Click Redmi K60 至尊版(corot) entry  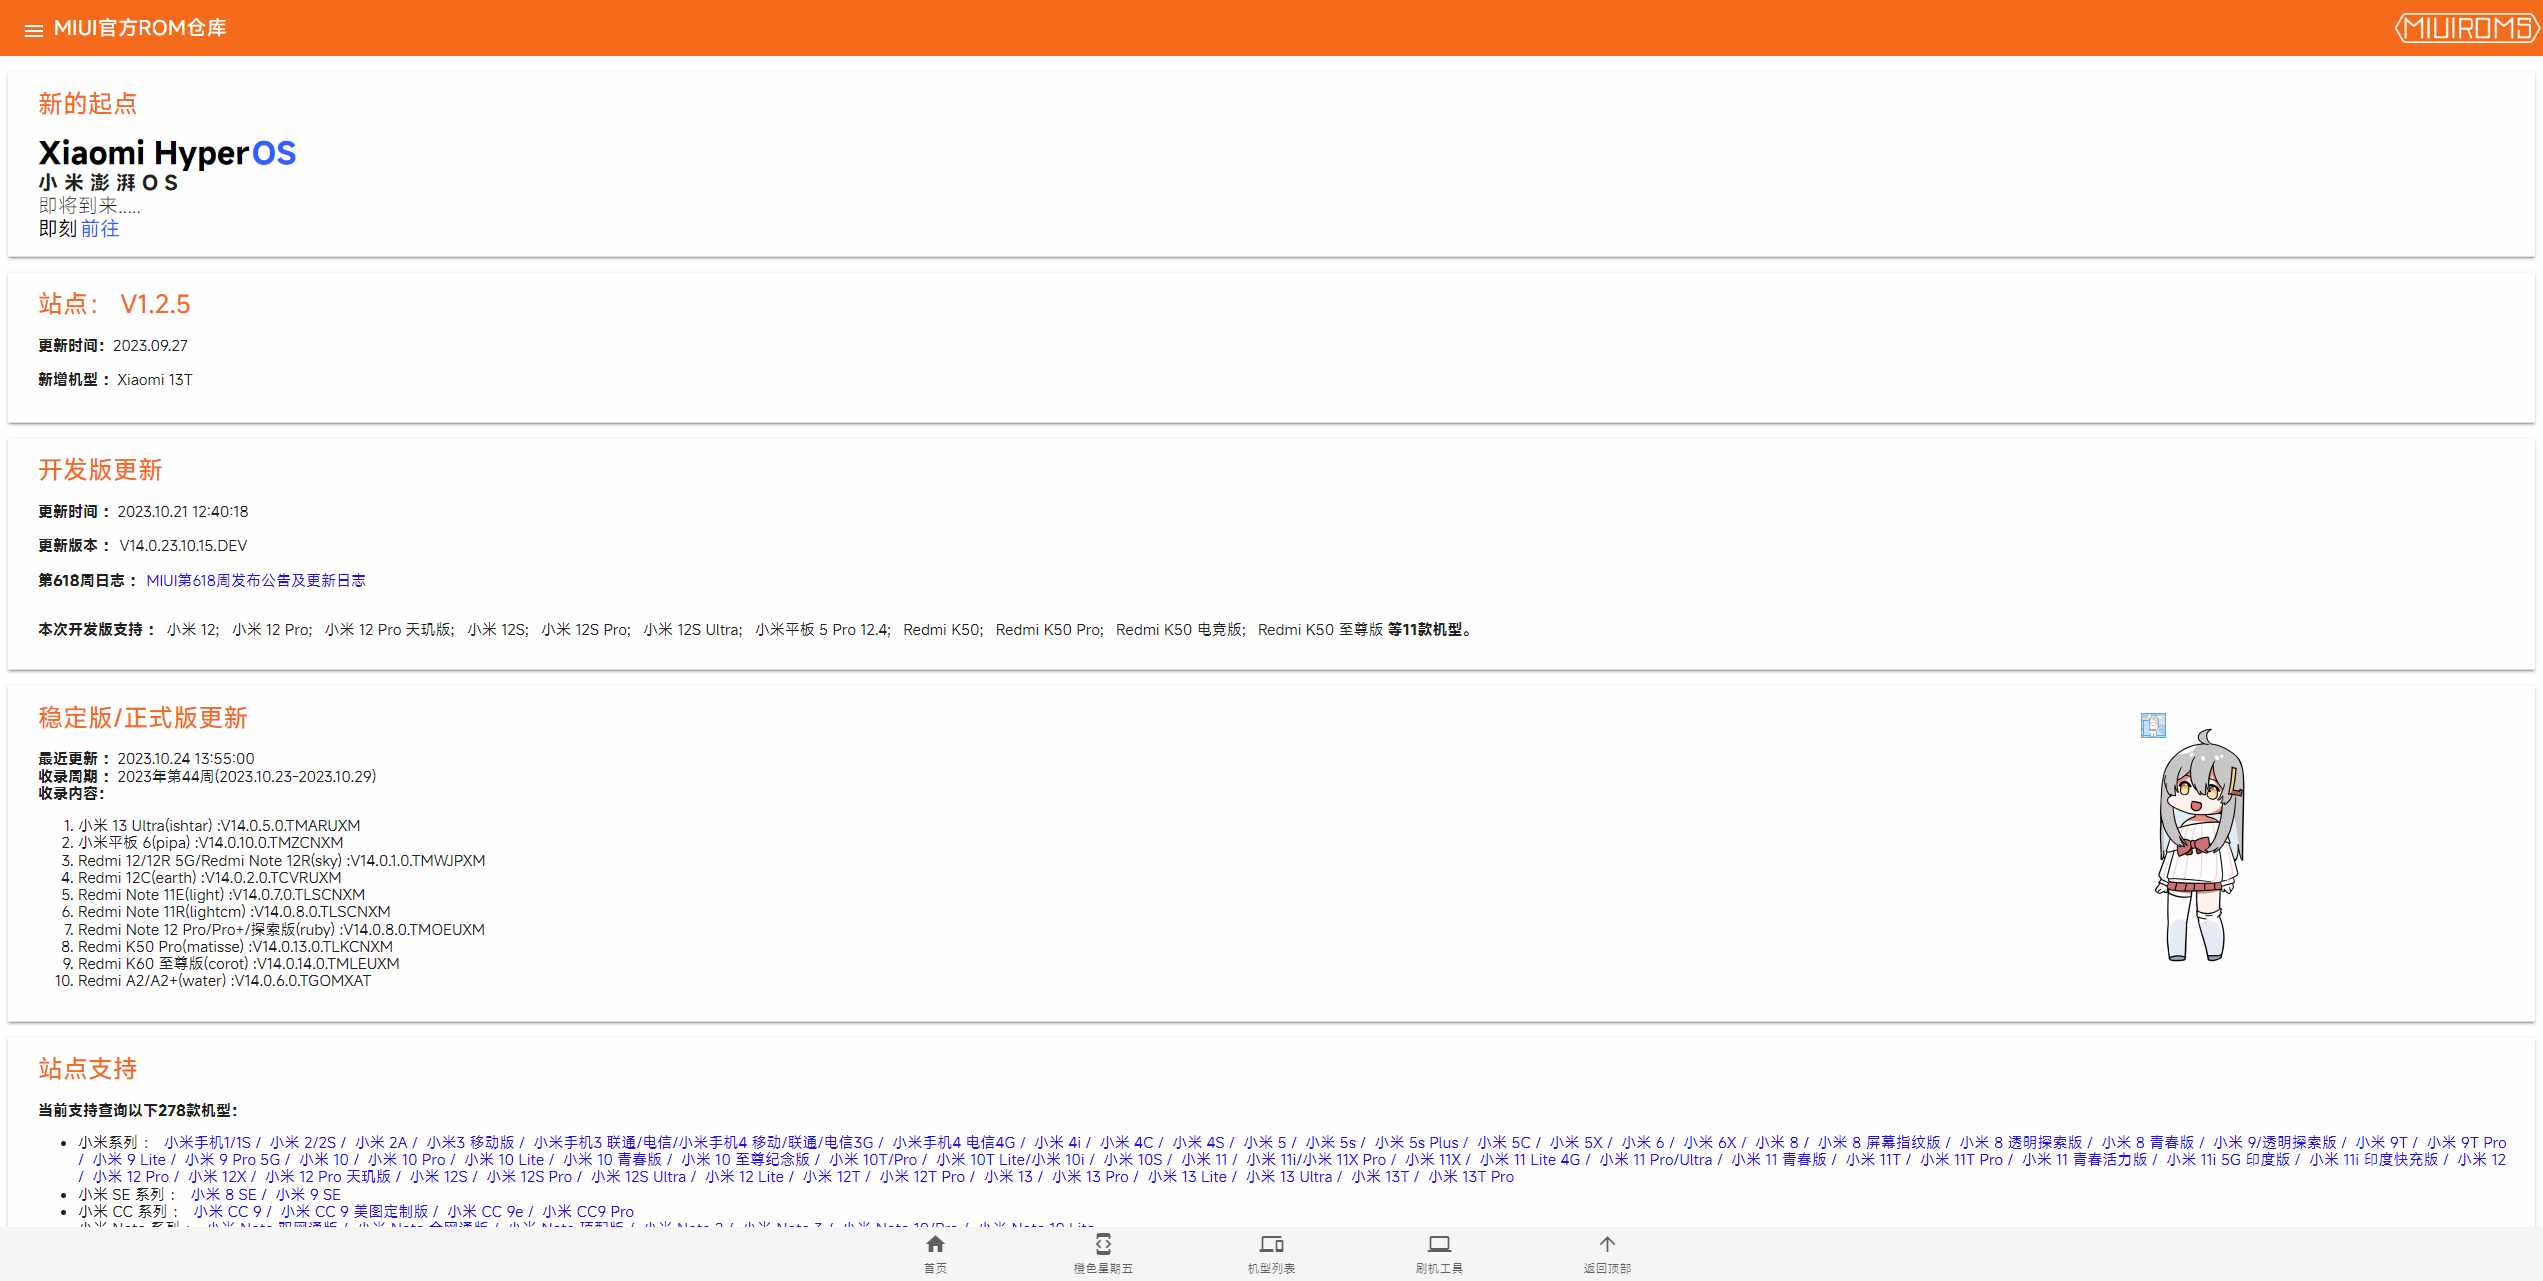point(238,964)
